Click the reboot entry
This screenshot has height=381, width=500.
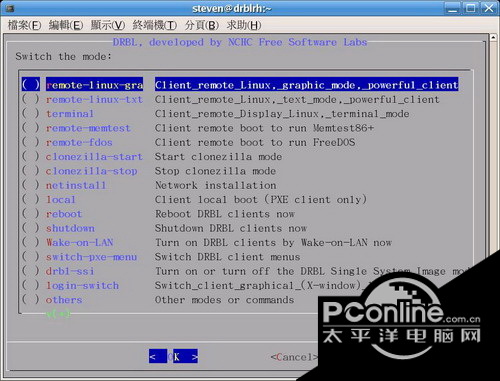tap(64, 214)
